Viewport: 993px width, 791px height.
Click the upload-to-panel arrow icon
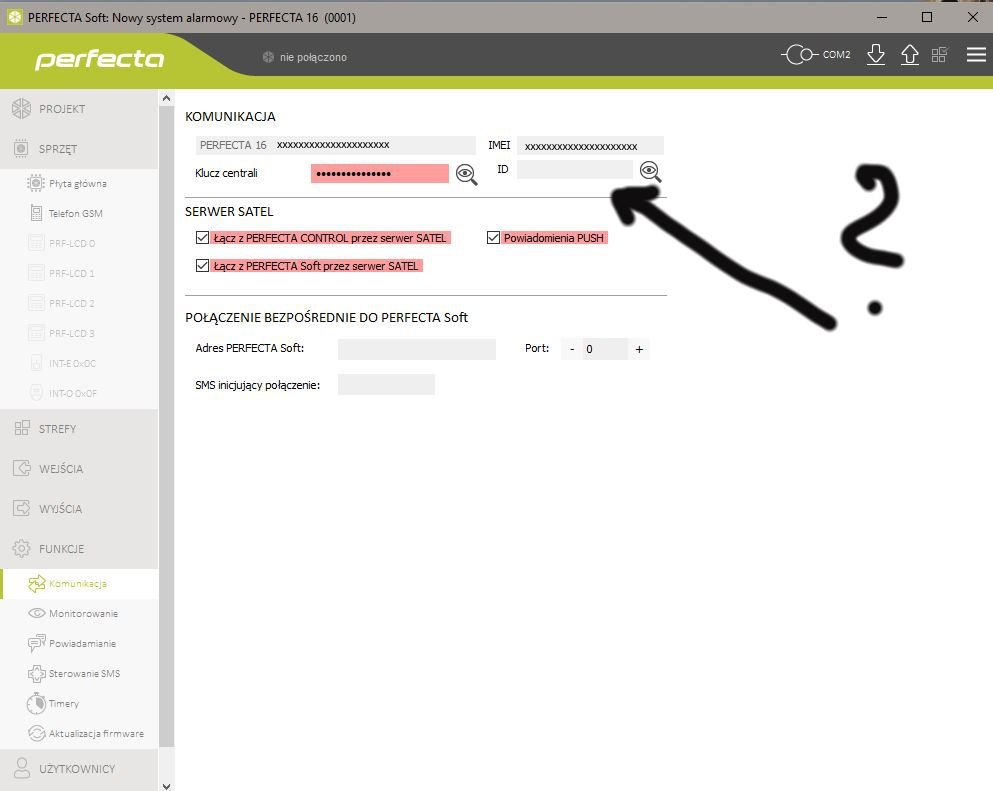pos(910,54)
